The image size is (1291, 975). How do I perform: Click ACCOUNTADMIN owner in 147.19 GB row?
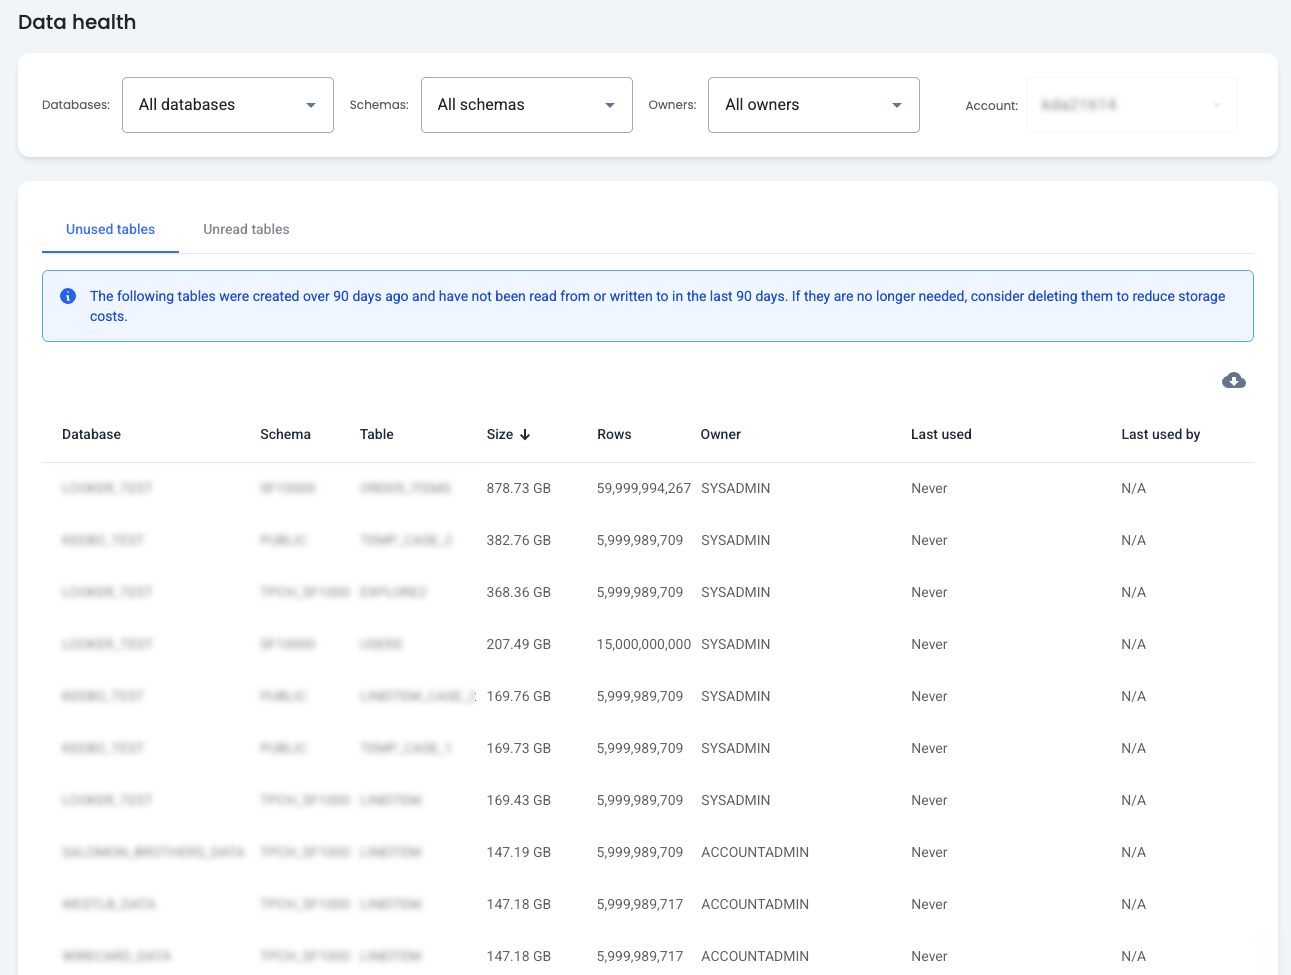click(755, 852)
